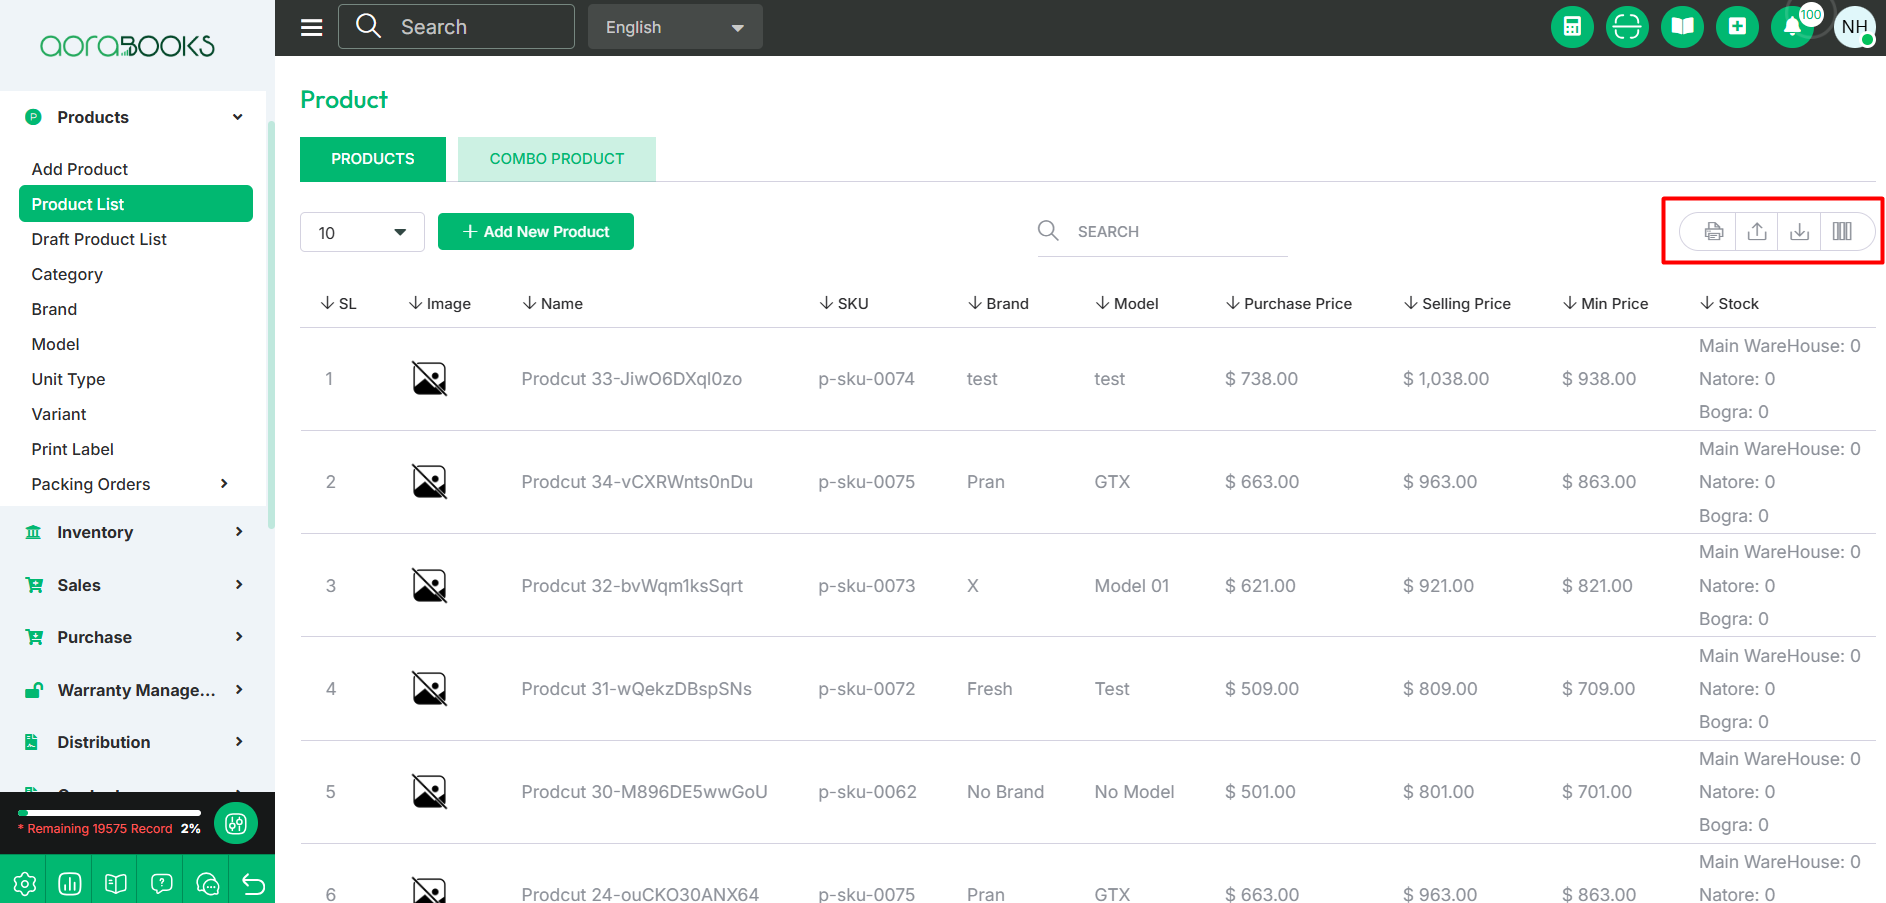This screenshot has height=903, width=1886.
Task: Open the open-book icon in header
Action: 1682,27
